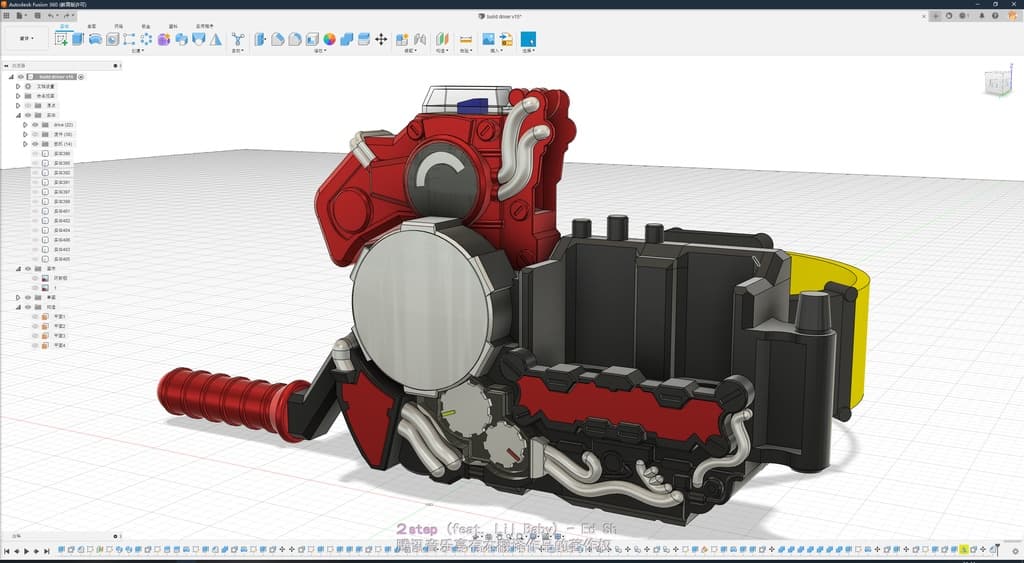Click the Measure ruler icon
The image size is (1024, 563).
tap(465, 39)
